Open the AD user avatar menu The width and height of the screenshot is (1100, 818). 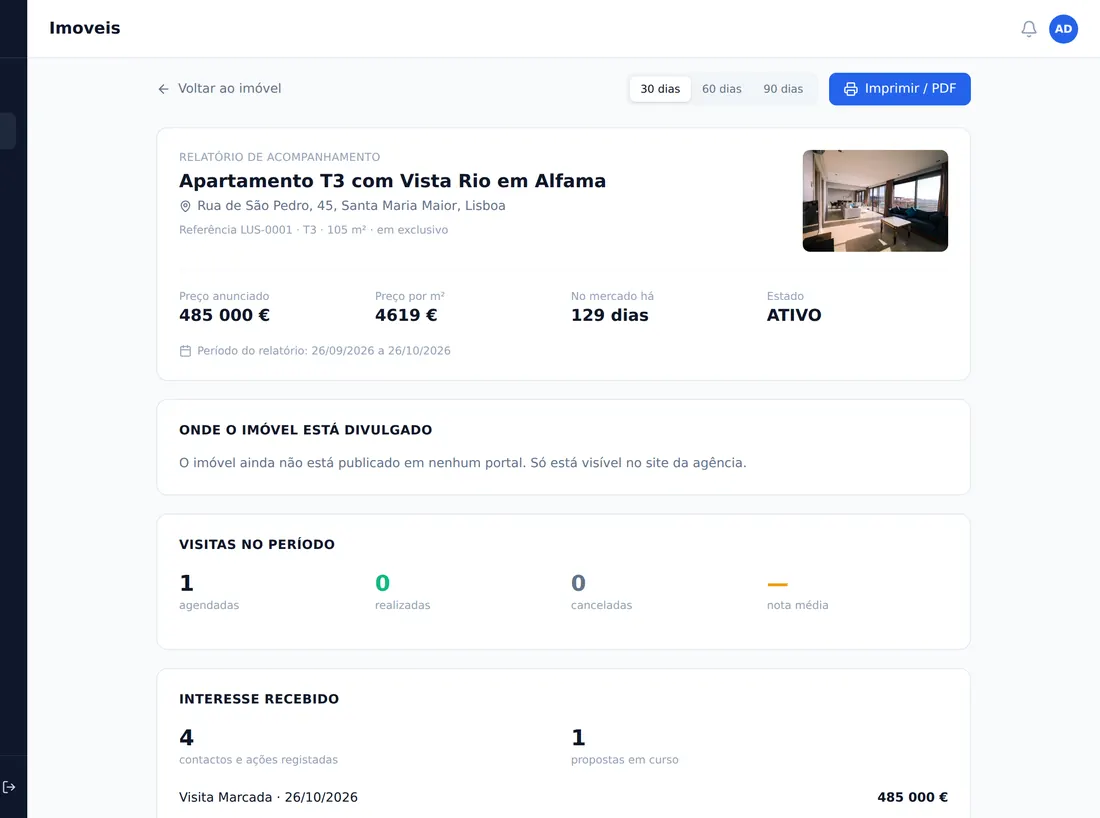tap(1064, 29)
